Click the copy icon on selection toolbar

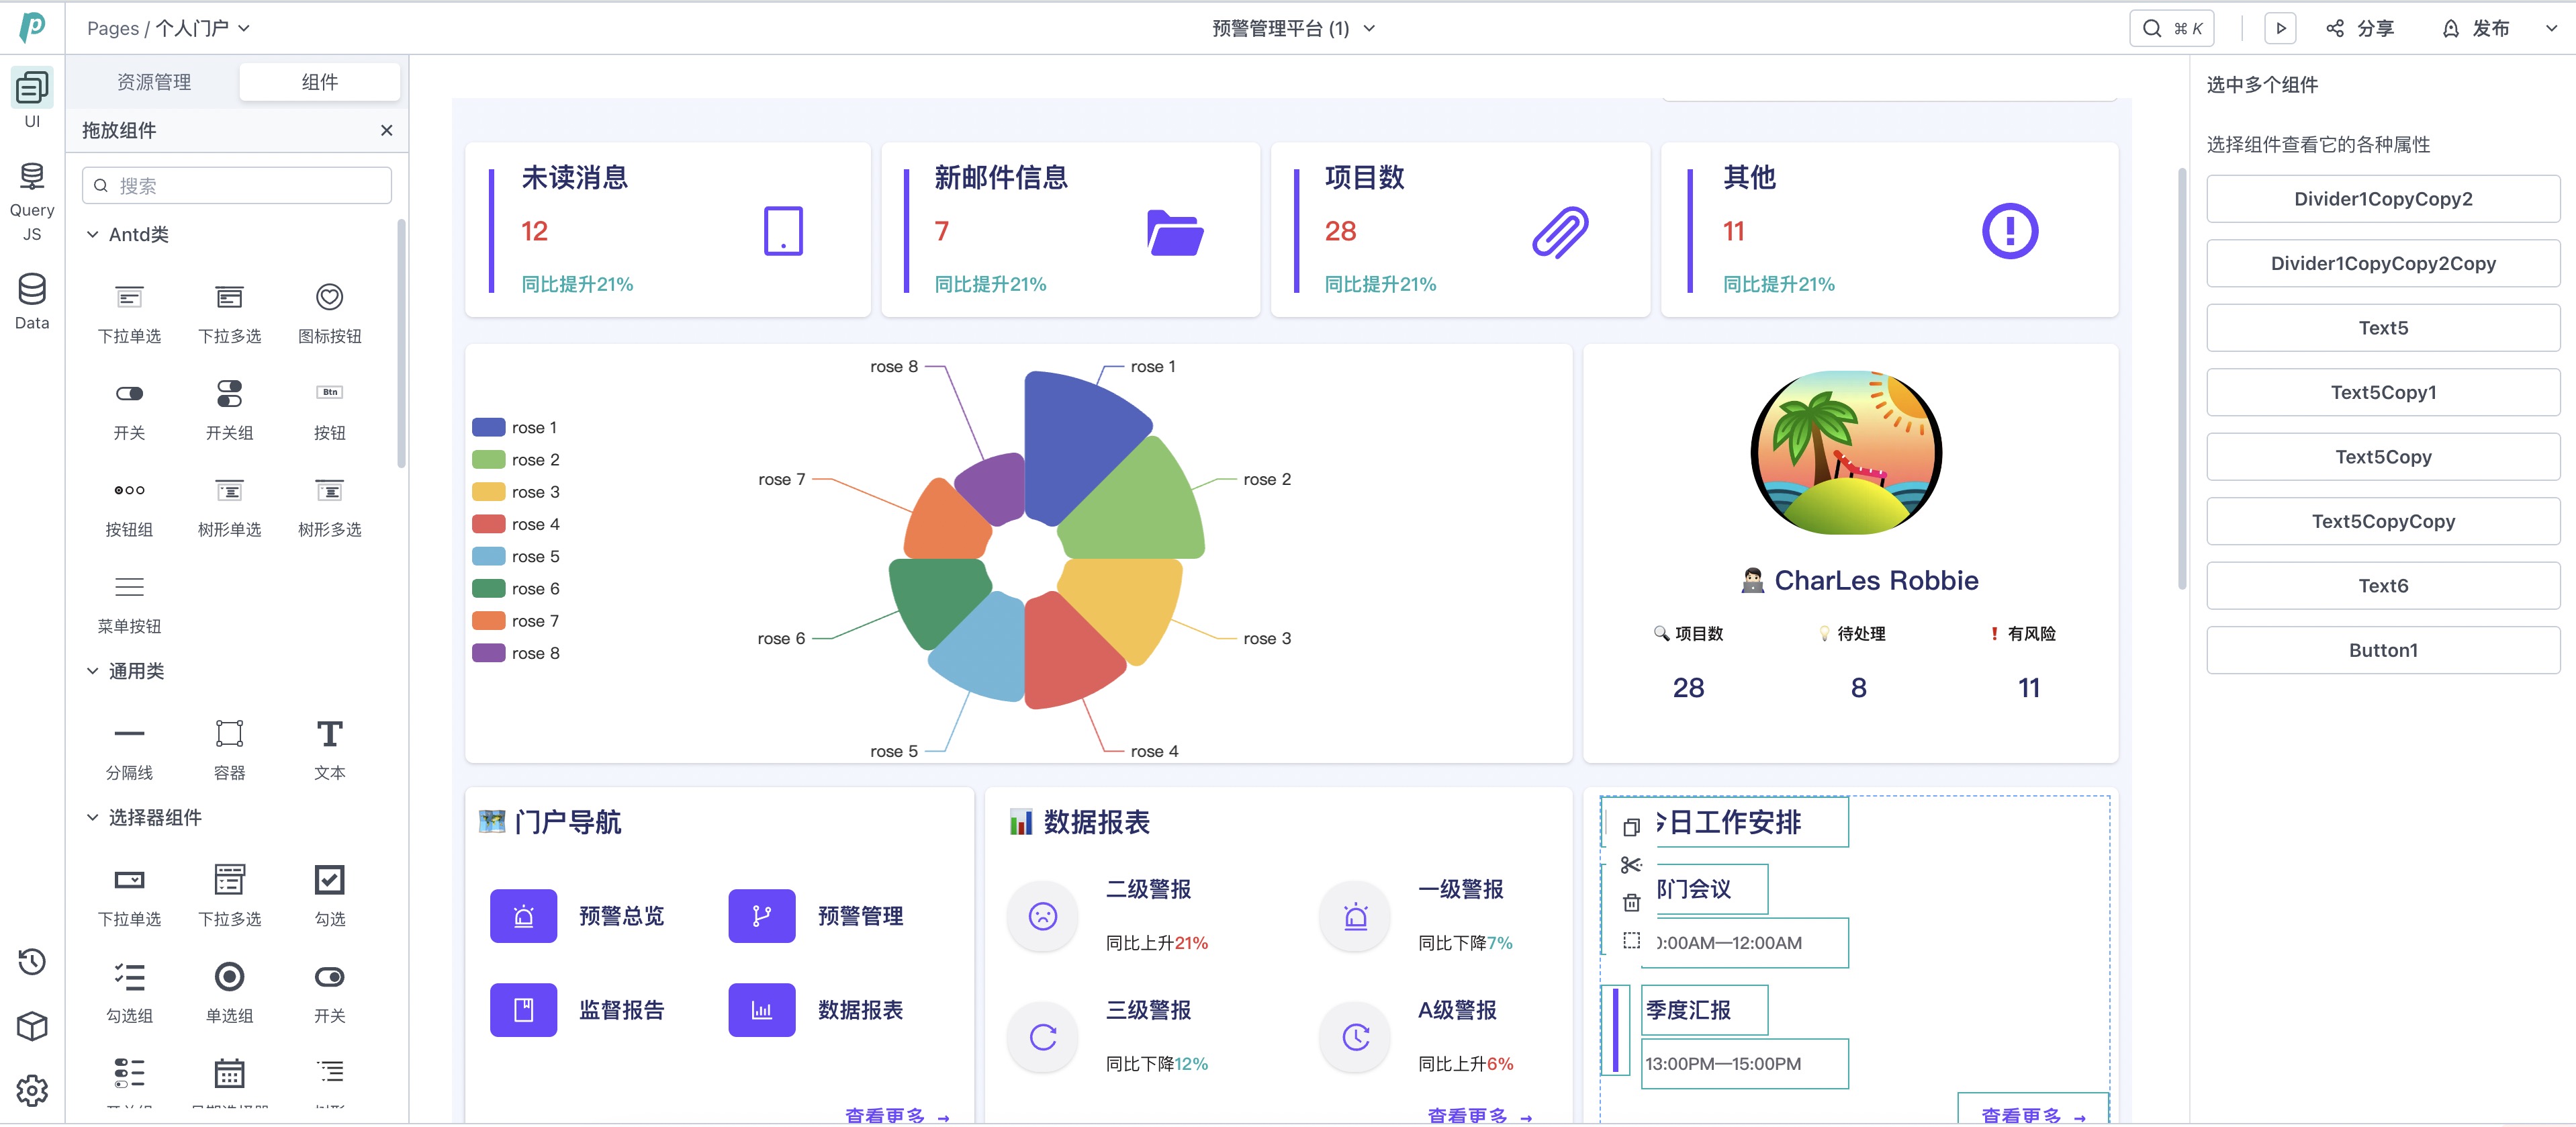[1631, 827]
